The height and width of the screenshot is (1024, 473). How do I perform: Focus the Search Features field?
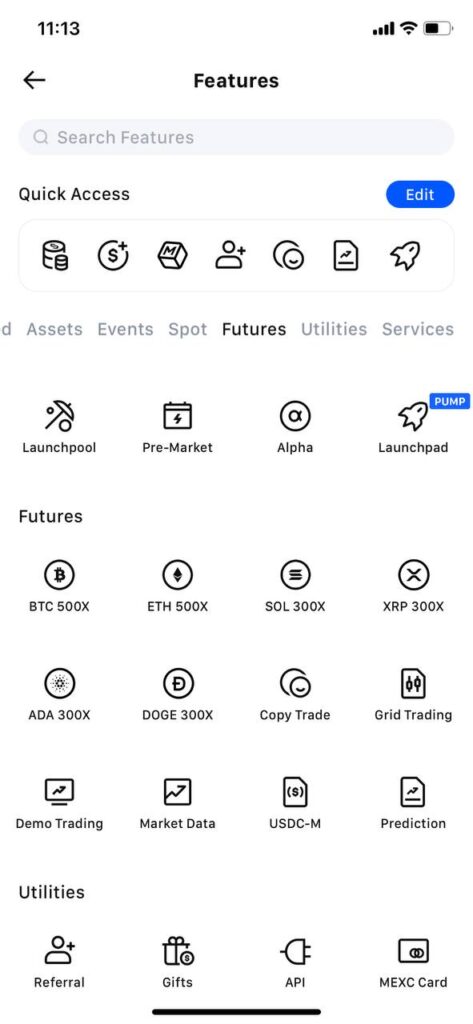point(236,137)
